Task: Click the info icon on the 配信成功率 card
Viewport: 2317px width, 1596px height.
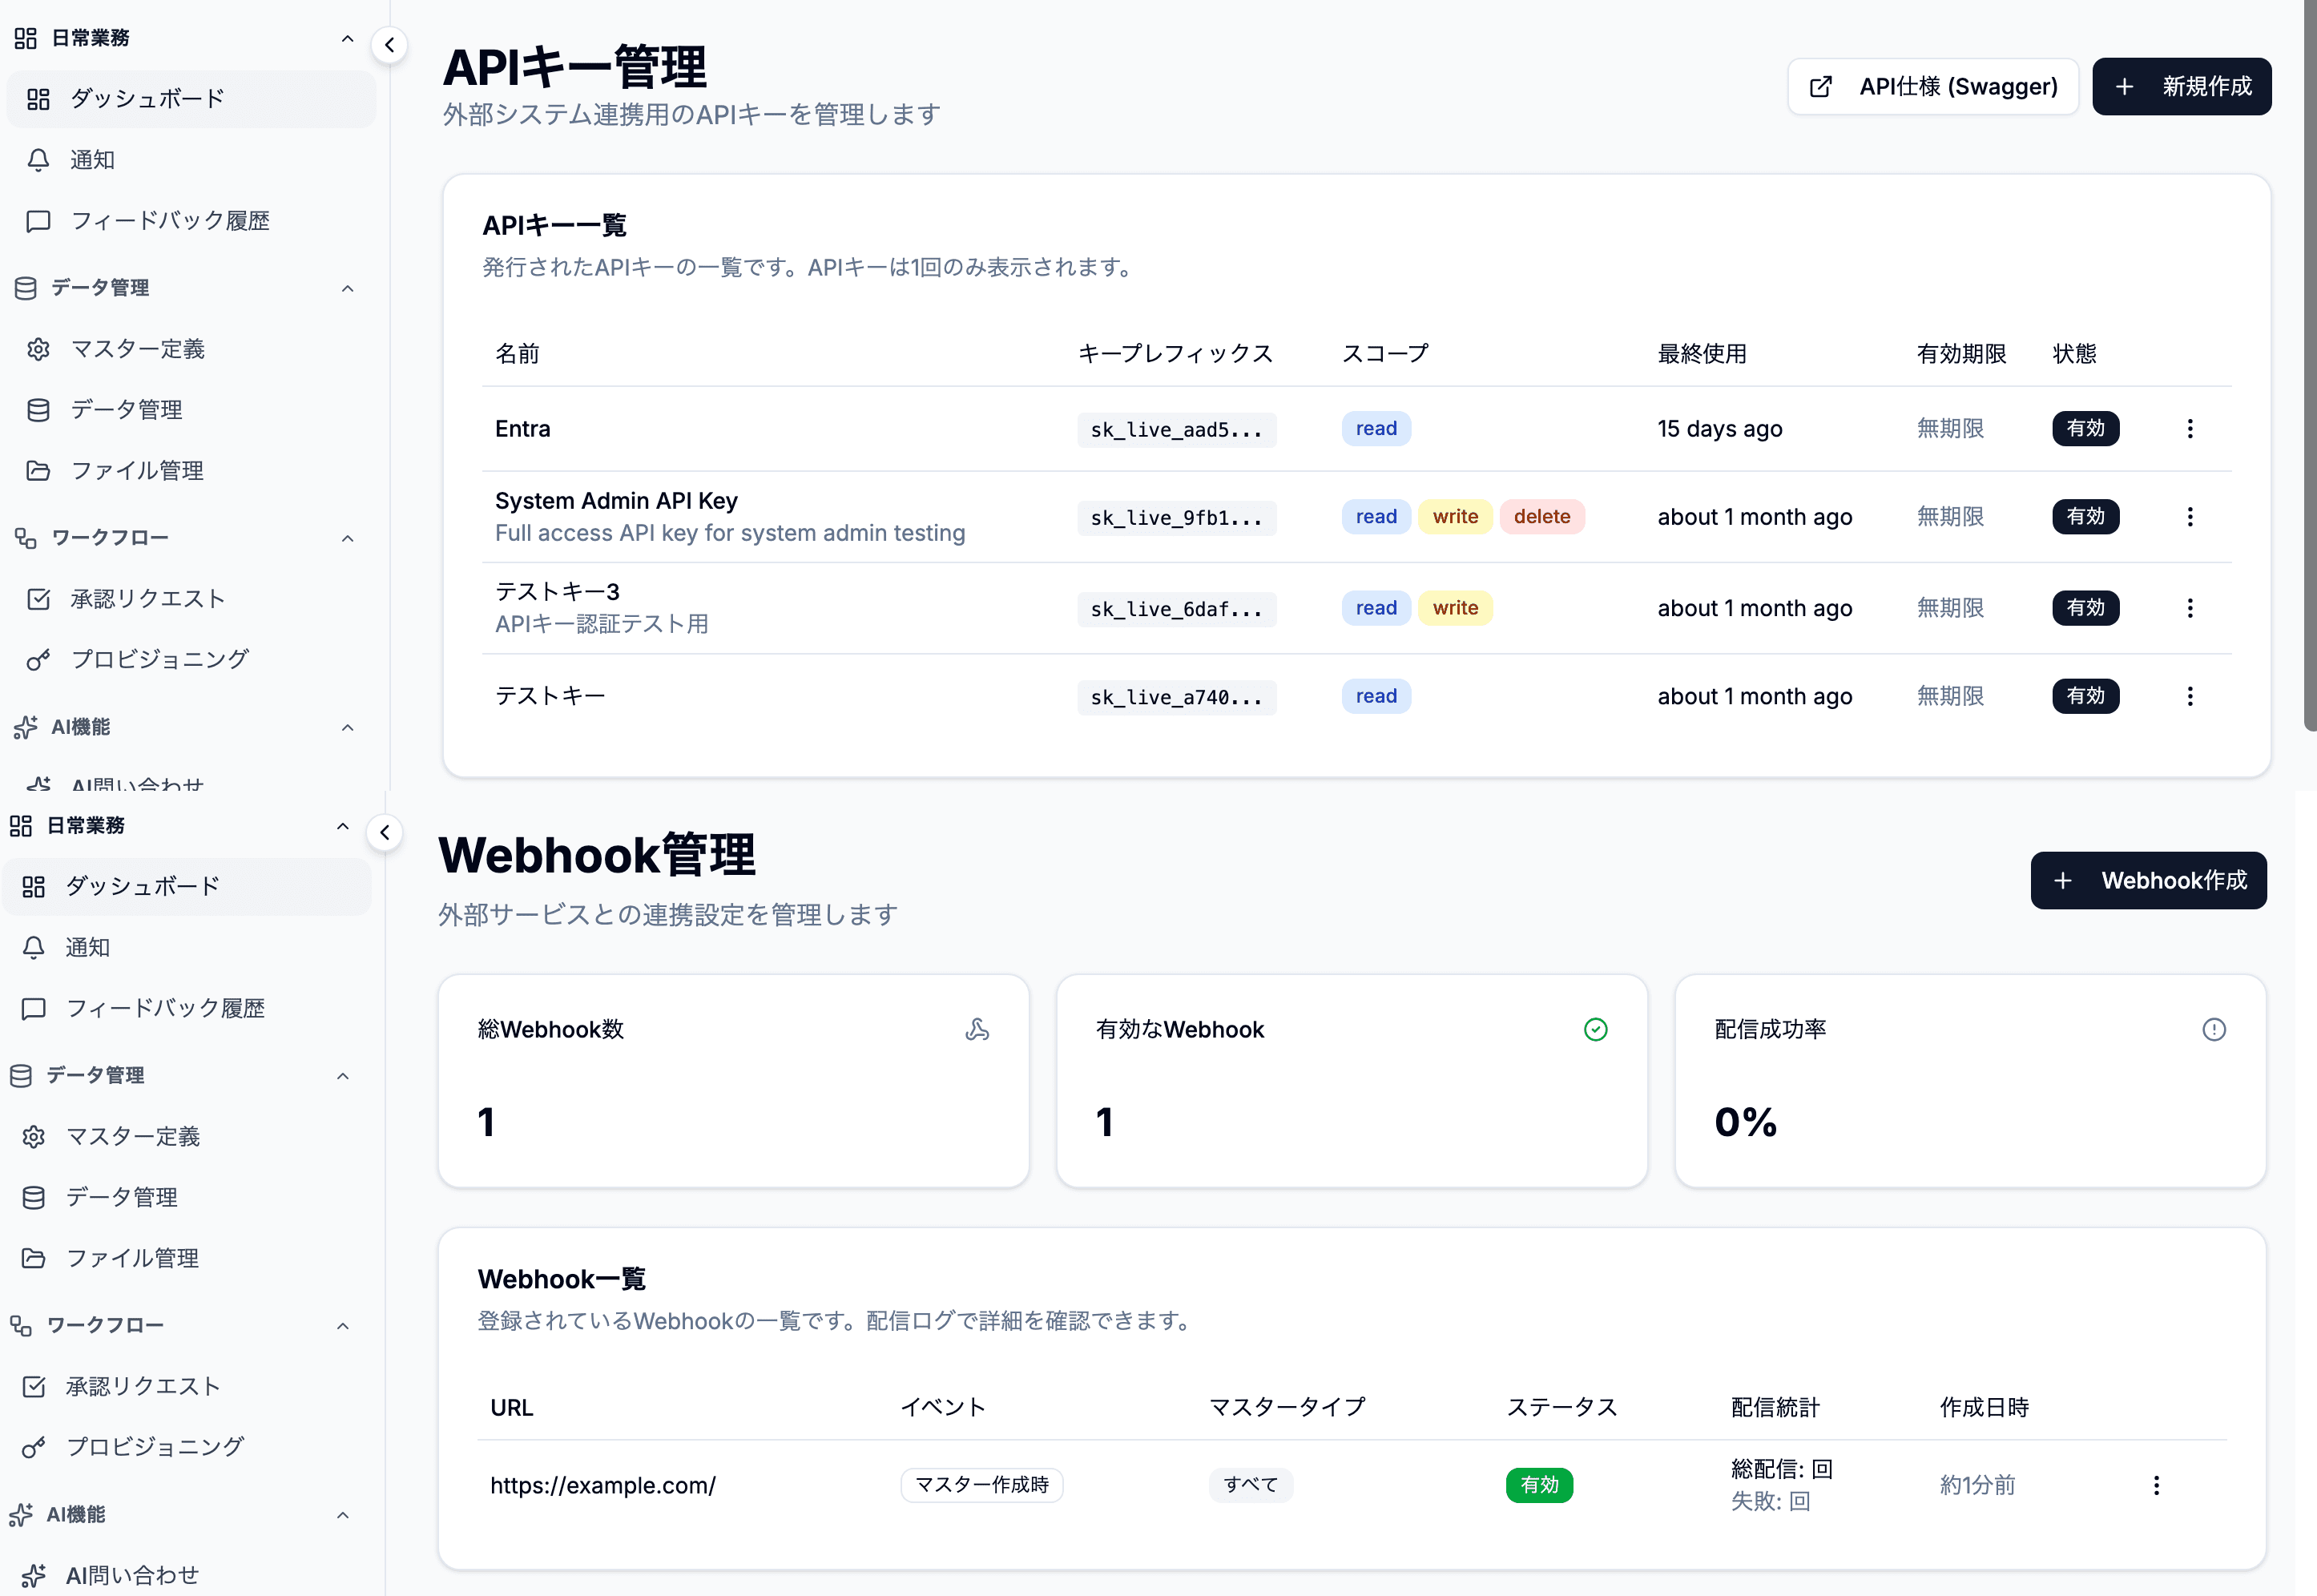Action: [x=2214, y=1029]
